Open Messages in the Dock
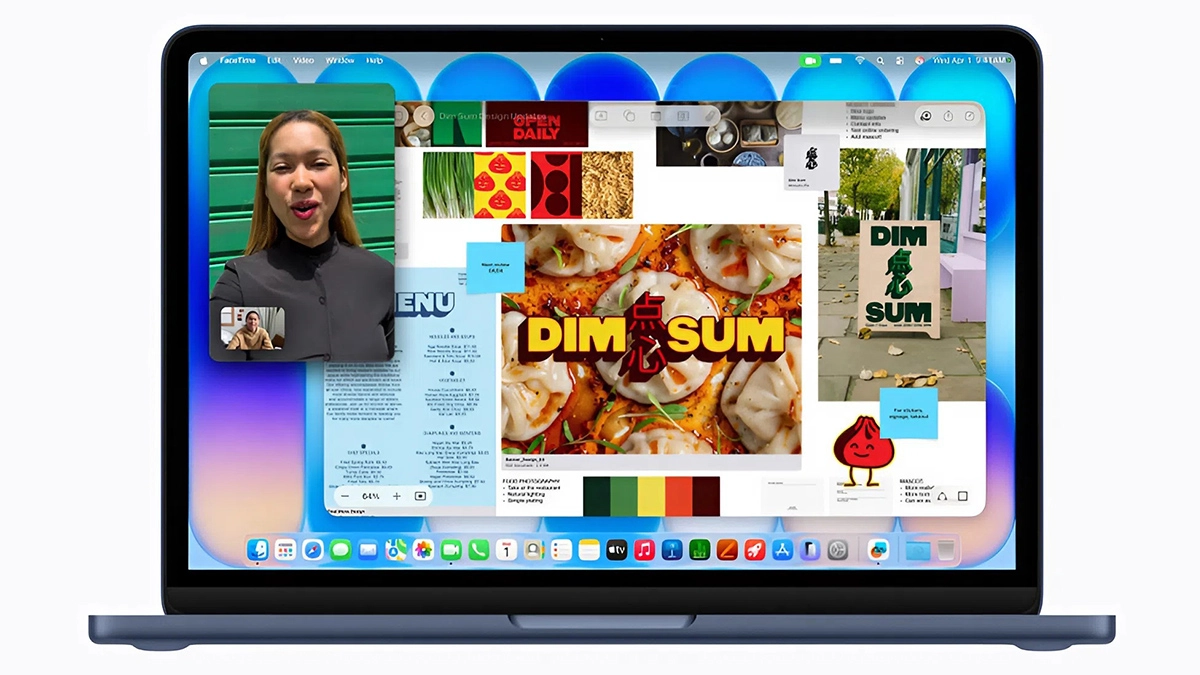The width and height of the screenshot is (1200, 675). (x=340, y=549)
